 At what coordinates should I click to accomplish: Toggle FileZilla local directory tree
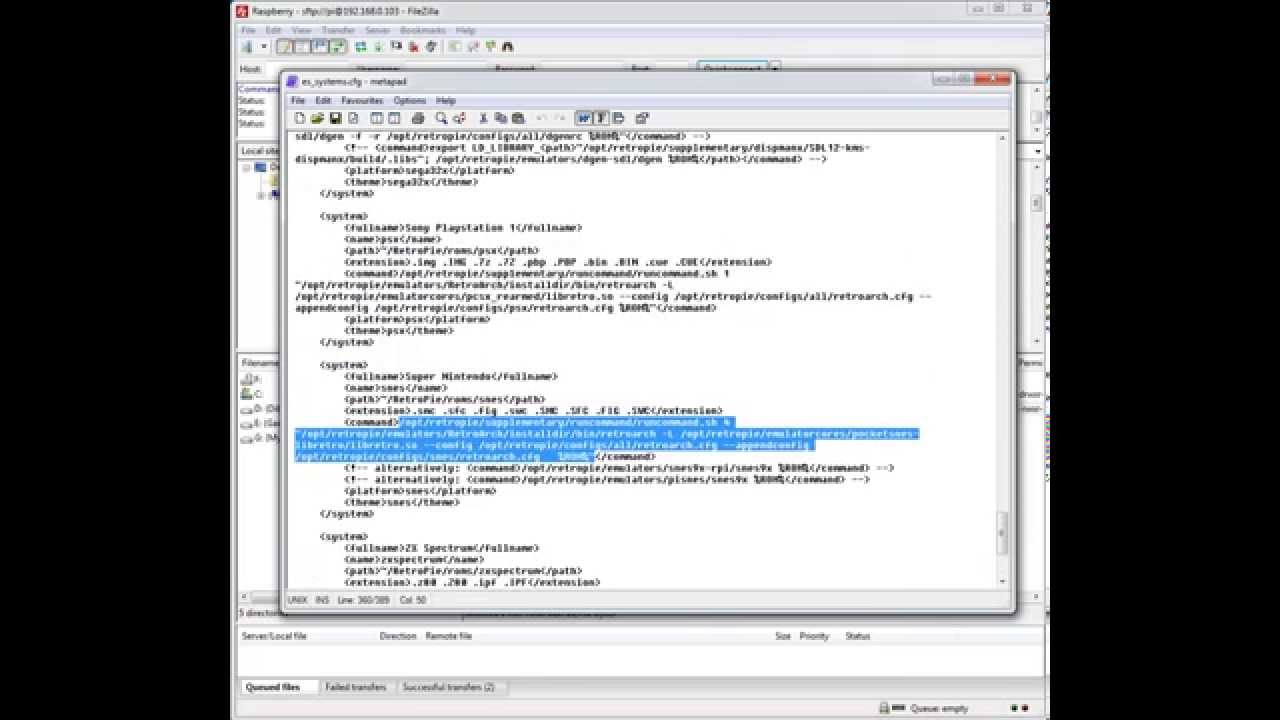tap(300, 47)
